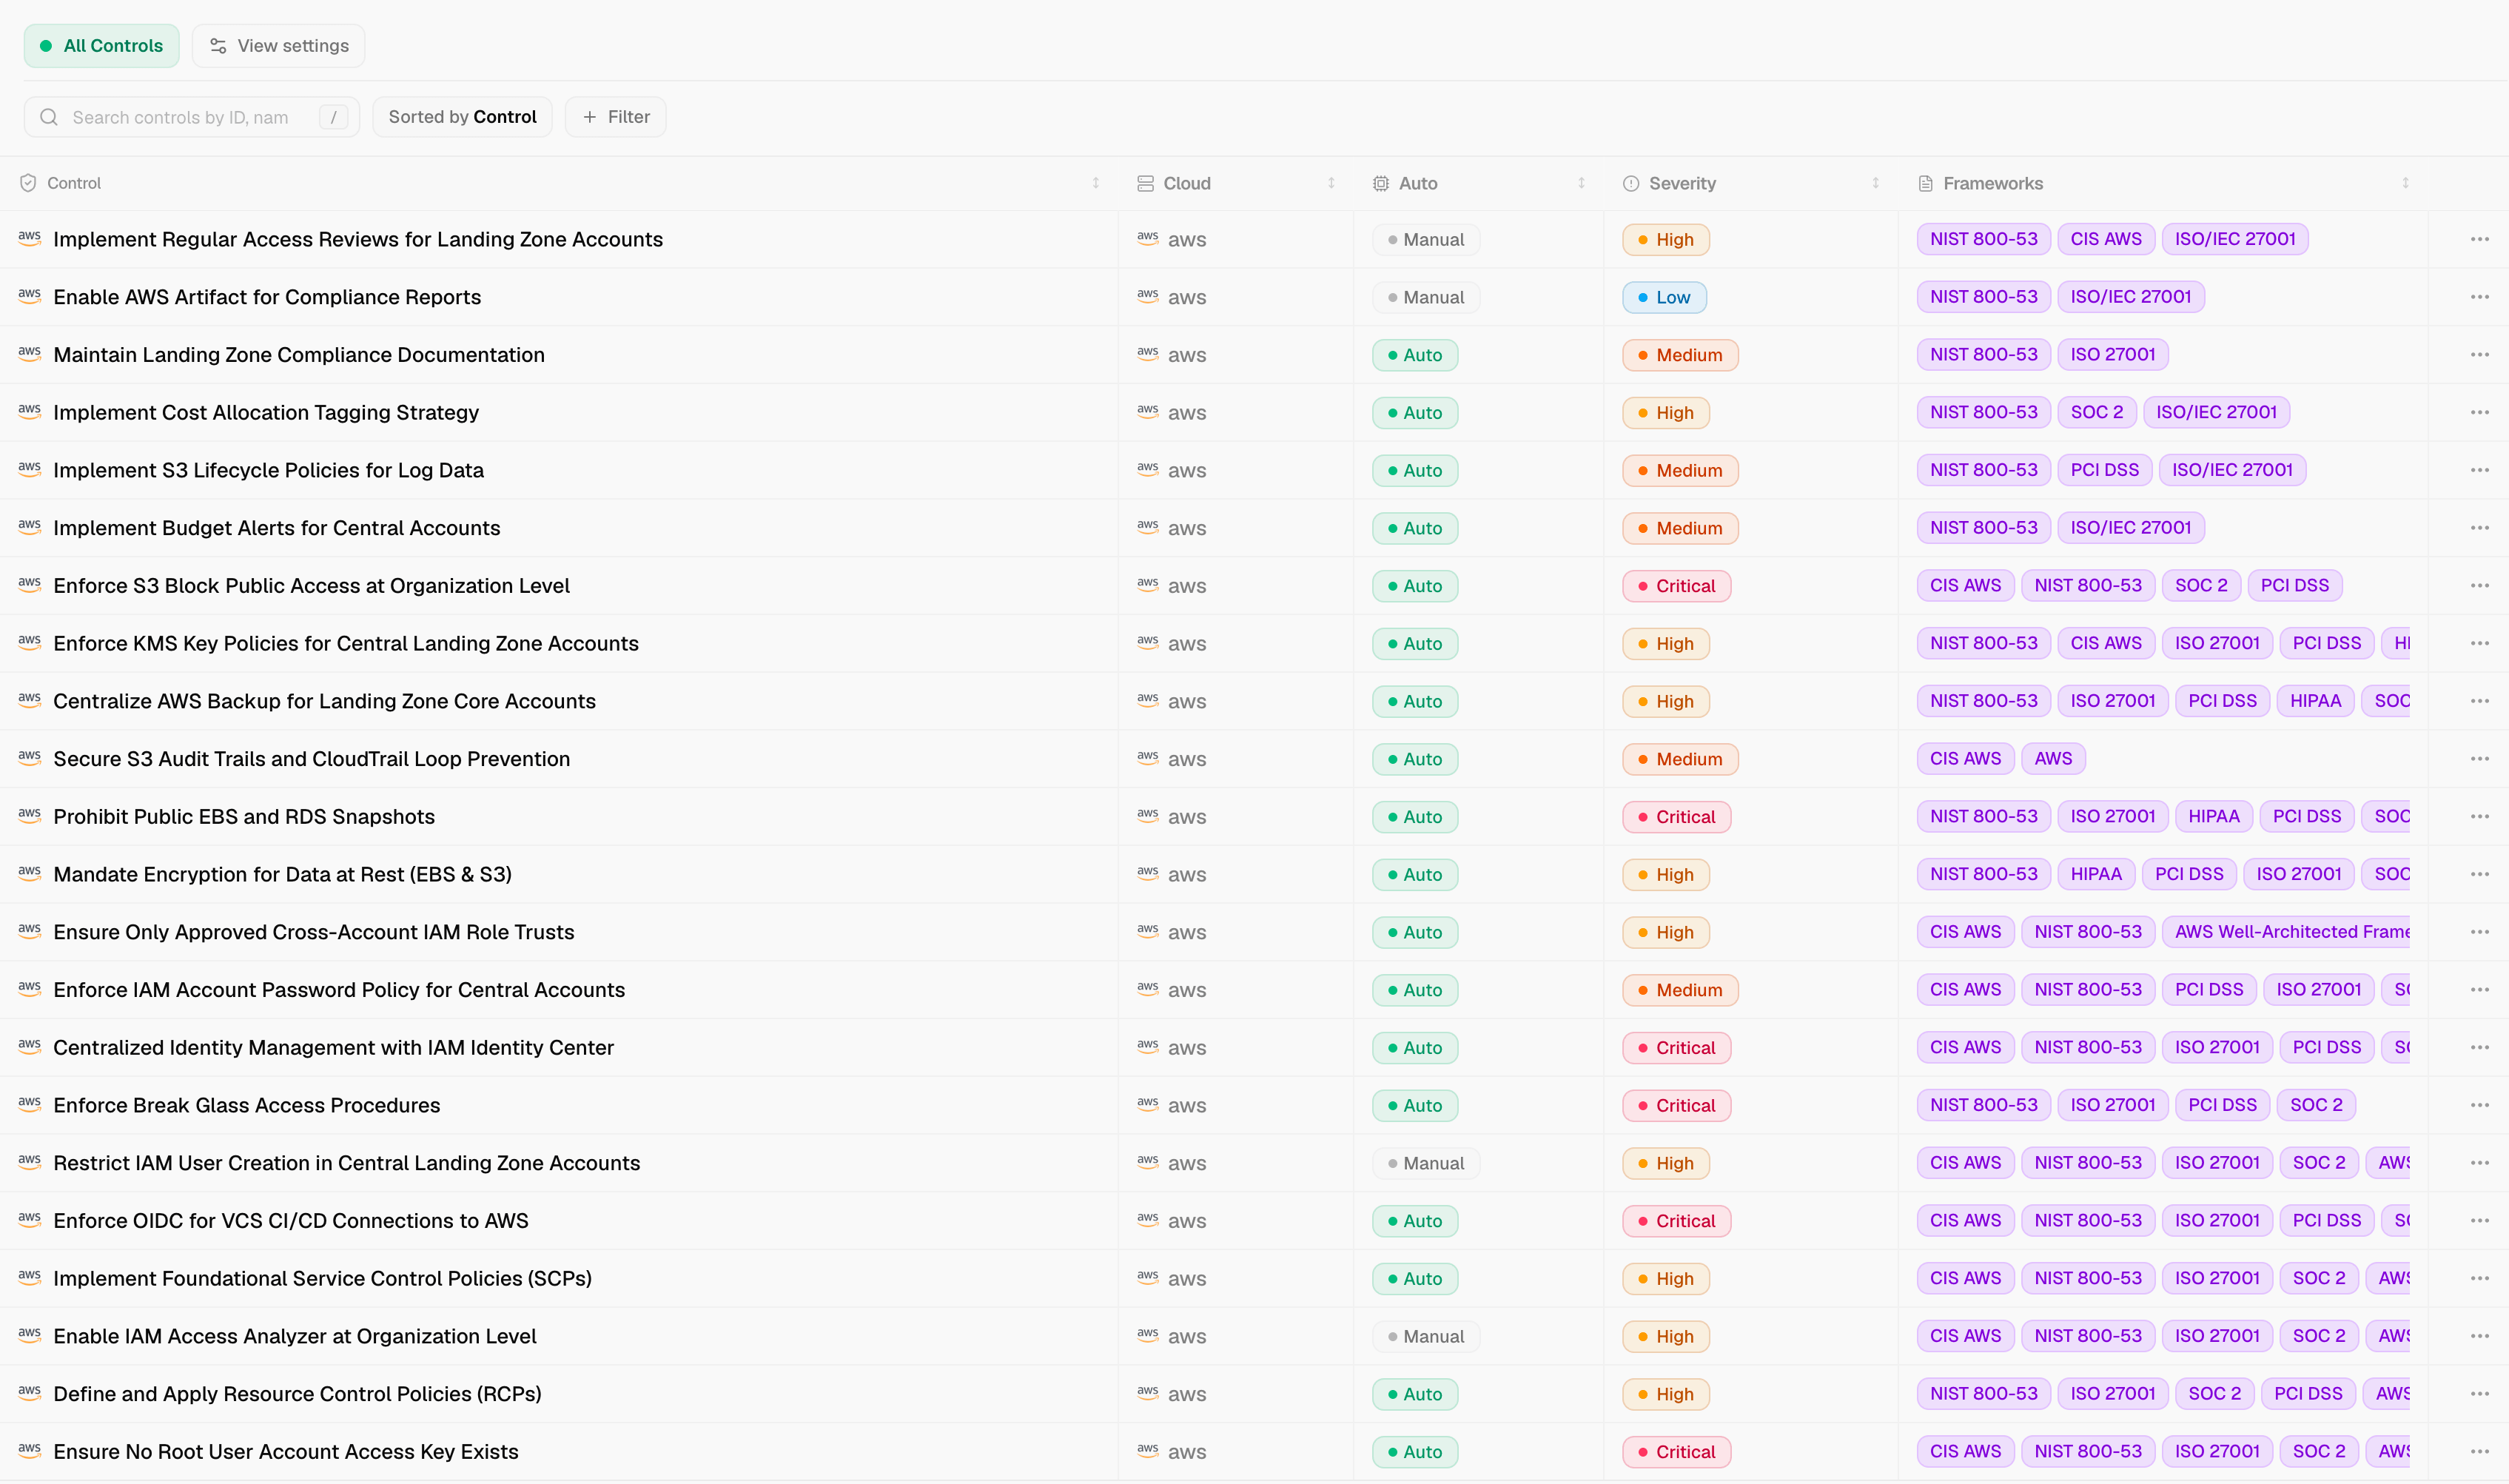Focus the Search controls input field
The height and width of the screenshot is (1484, 2509).
pos(191,117)
